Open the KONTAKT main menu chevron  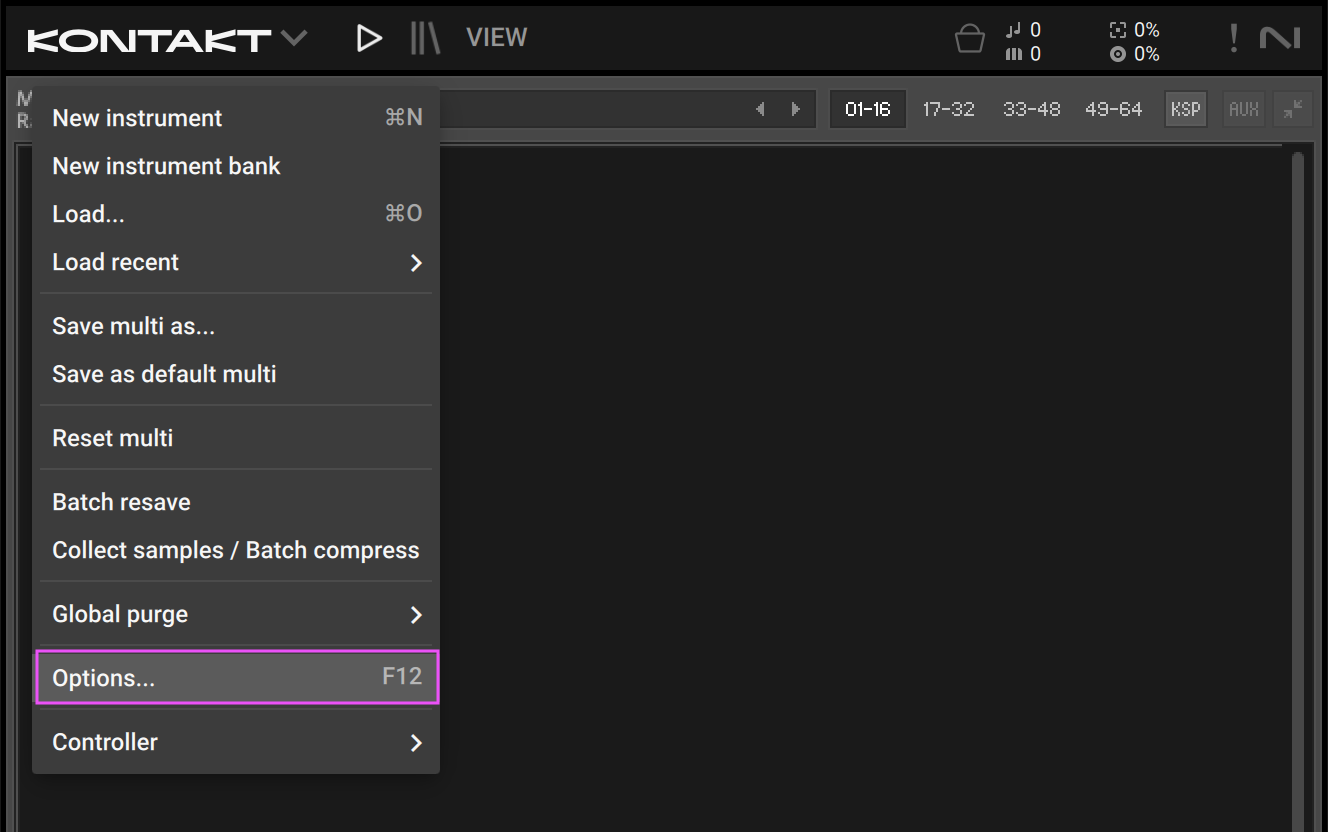pyautogui.click(x=293, y=37)
